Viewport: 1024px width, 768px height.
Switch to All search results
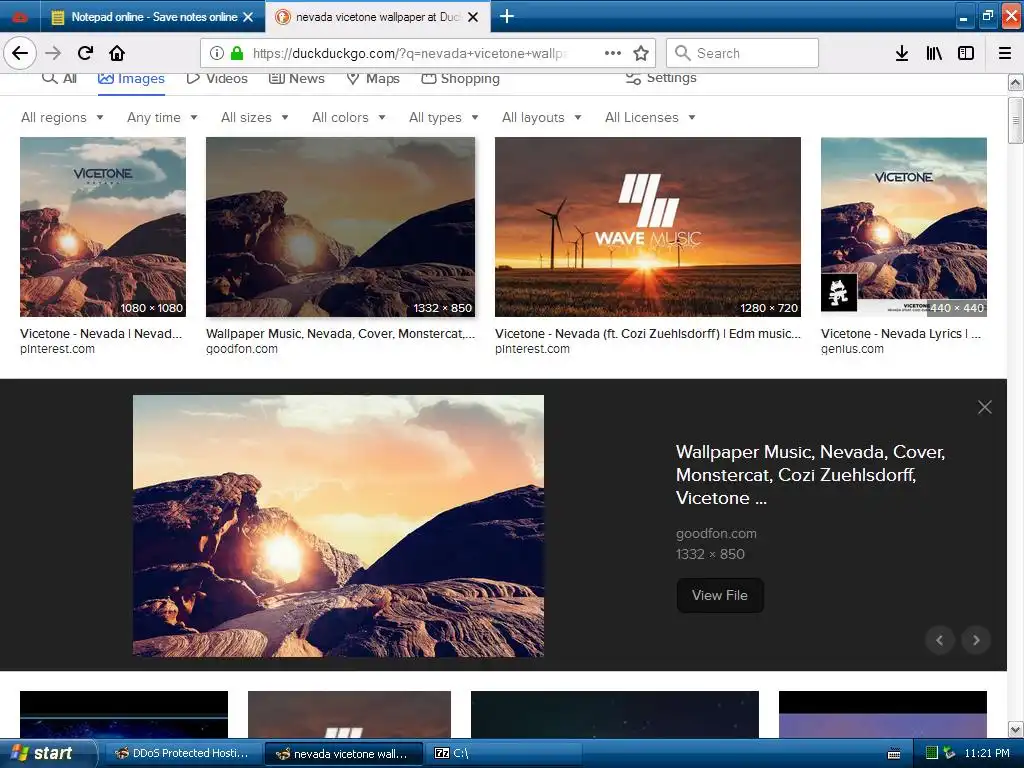[x=59, y=78]
